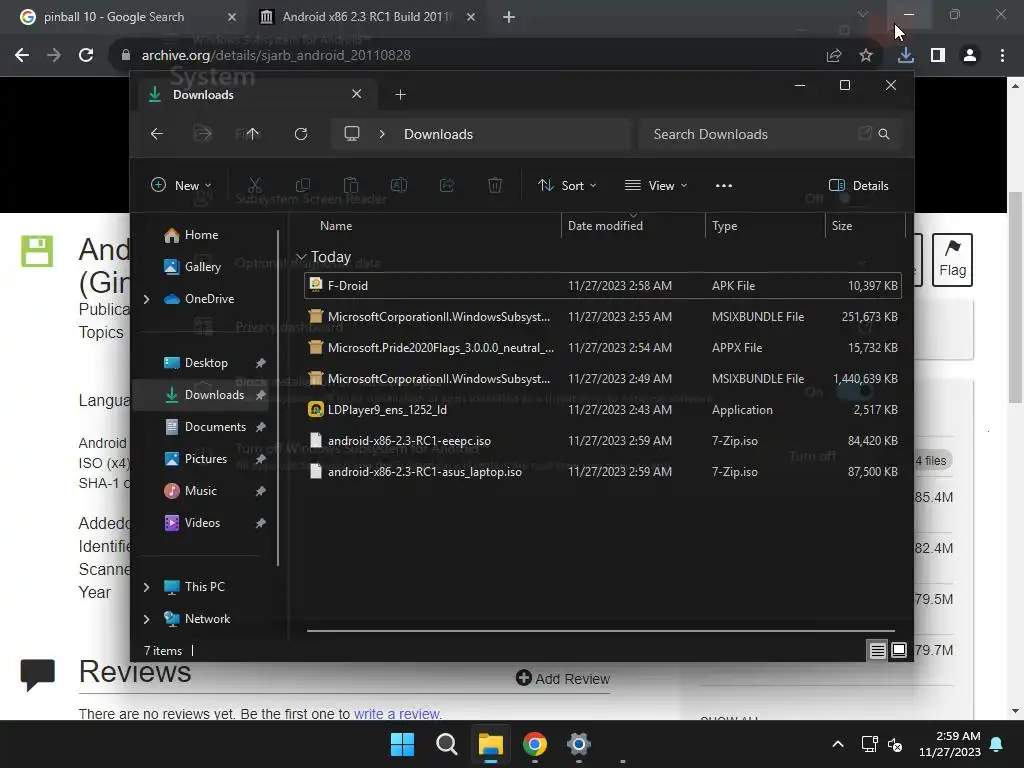Viewport: 1024px width, 768px height.
Task: Open the New dropdown in Explorer
Action: [181, 185]
